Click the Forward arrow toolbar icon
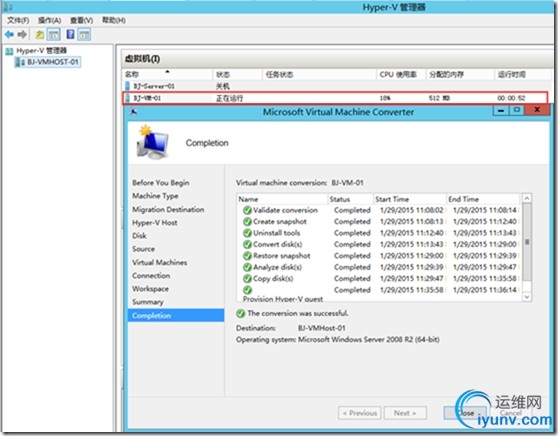 (x=22, y=35)
